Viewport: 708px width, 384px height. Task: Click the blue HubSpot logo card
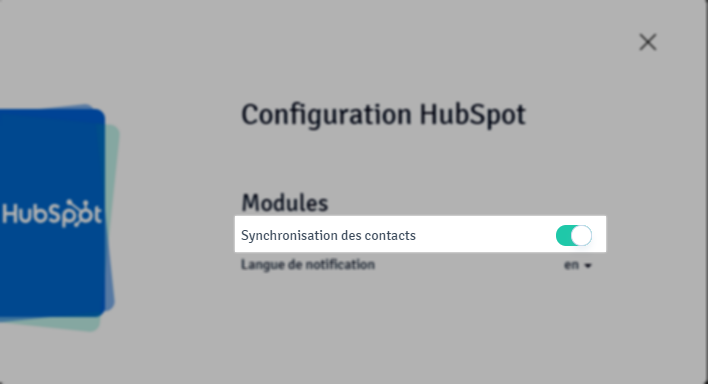point(52,214)
